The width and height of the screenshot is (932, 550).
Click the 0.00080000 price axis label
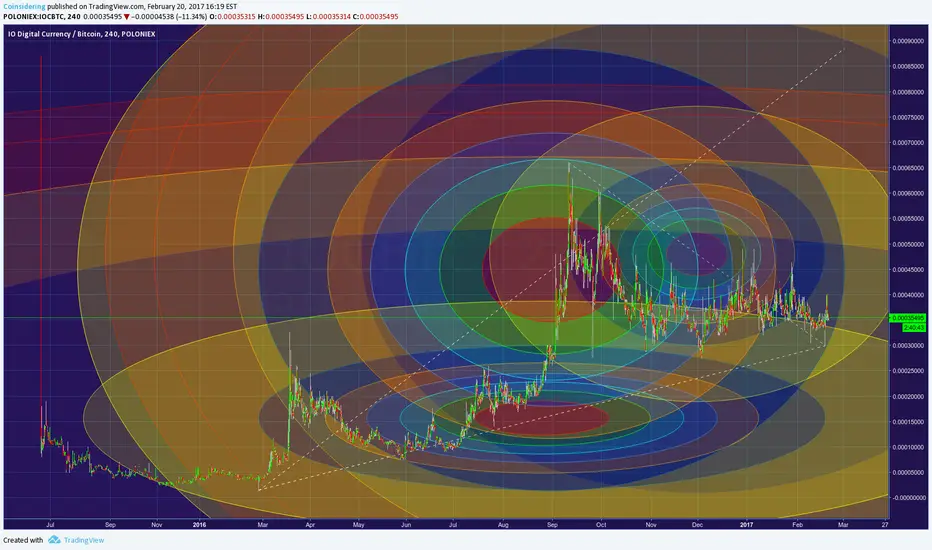[x=908, y=92]
